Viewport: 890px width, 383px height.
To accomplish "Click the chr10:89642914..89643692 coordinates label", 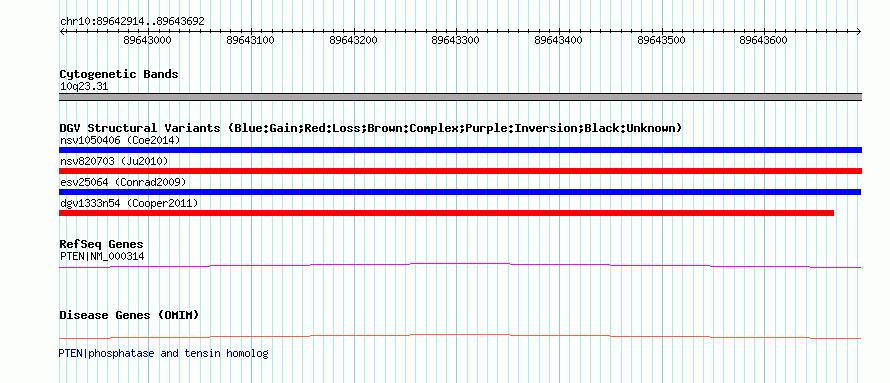I will (x=132, y=22).
